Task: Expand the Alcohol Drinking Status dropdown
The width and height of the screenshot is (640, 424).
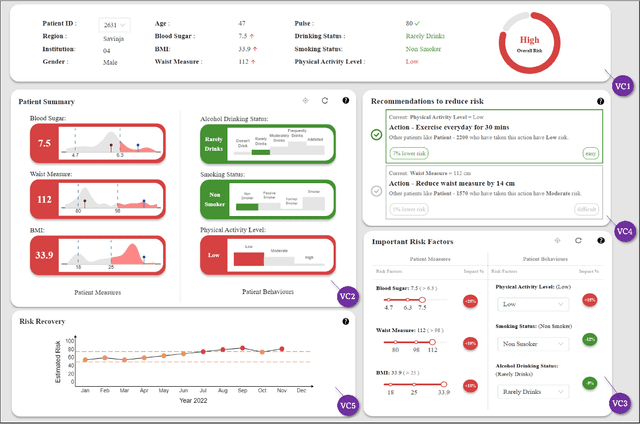Action: pyautogui.click(x=530, y=392)
